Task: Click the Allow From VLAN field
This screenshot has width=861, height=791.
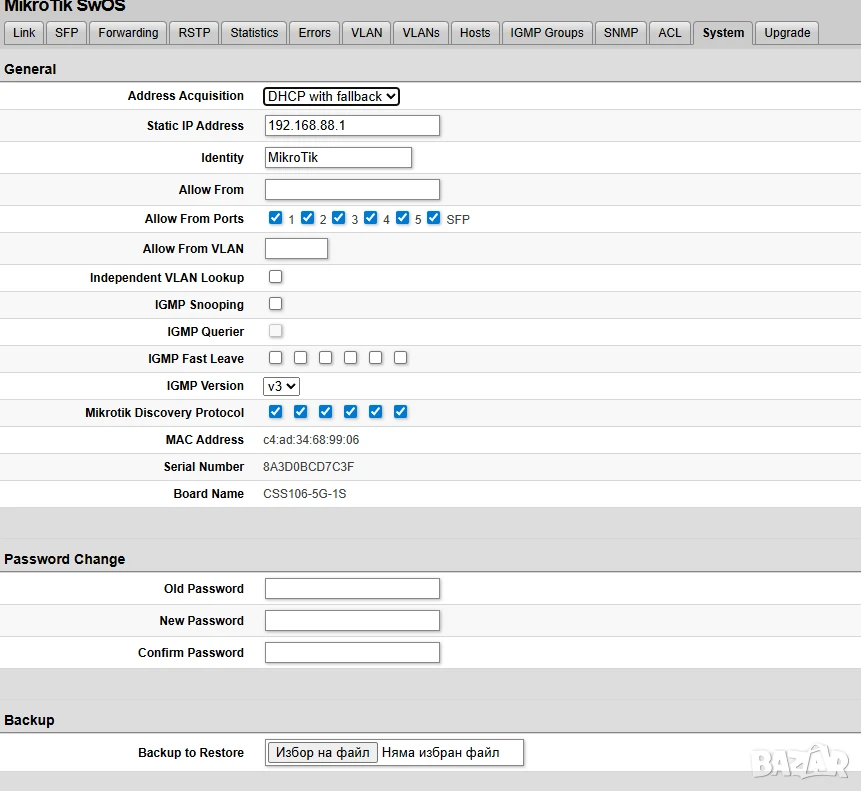Action: click(297, 248)
